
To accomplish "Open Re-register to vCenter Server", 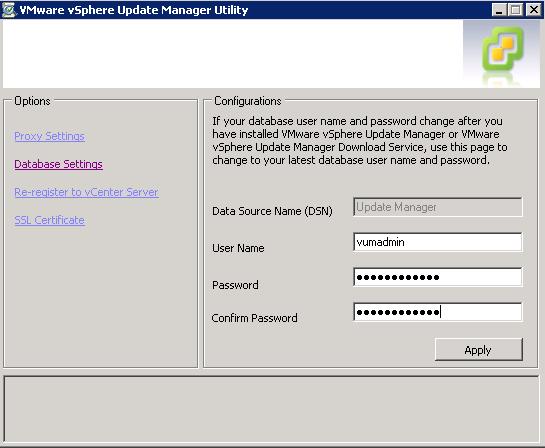I will pyautogui.click(x=87, y=192).
